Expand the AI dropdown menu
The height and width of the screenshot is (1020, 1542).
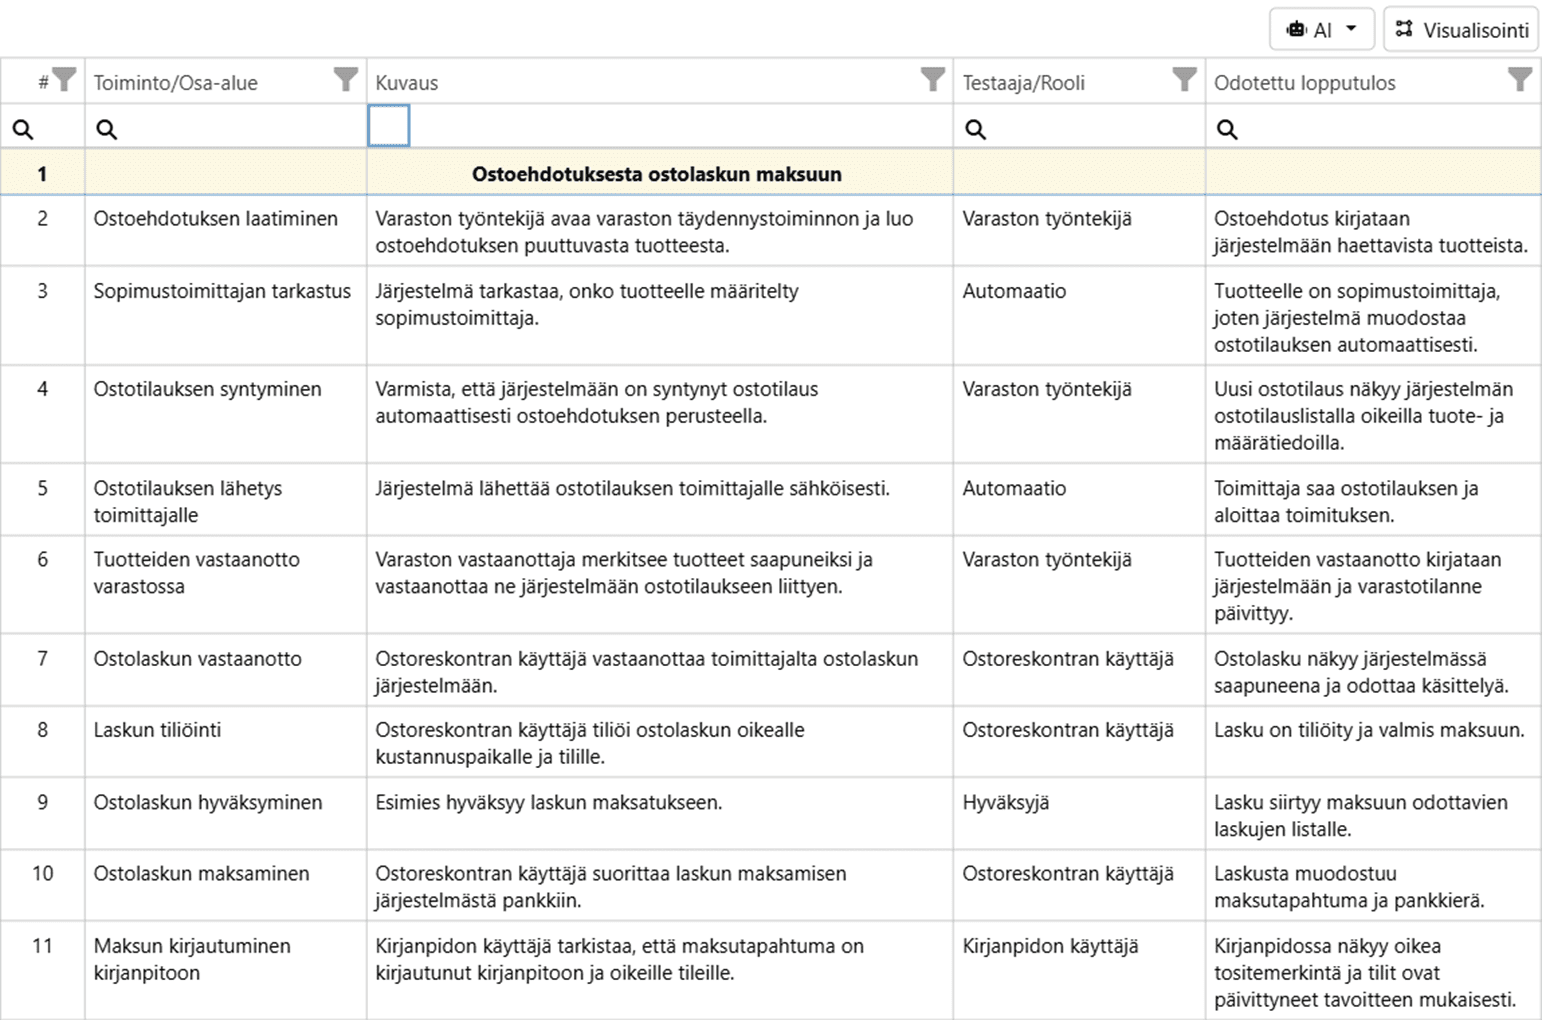pyautogui.click(x=1322, y=30)
